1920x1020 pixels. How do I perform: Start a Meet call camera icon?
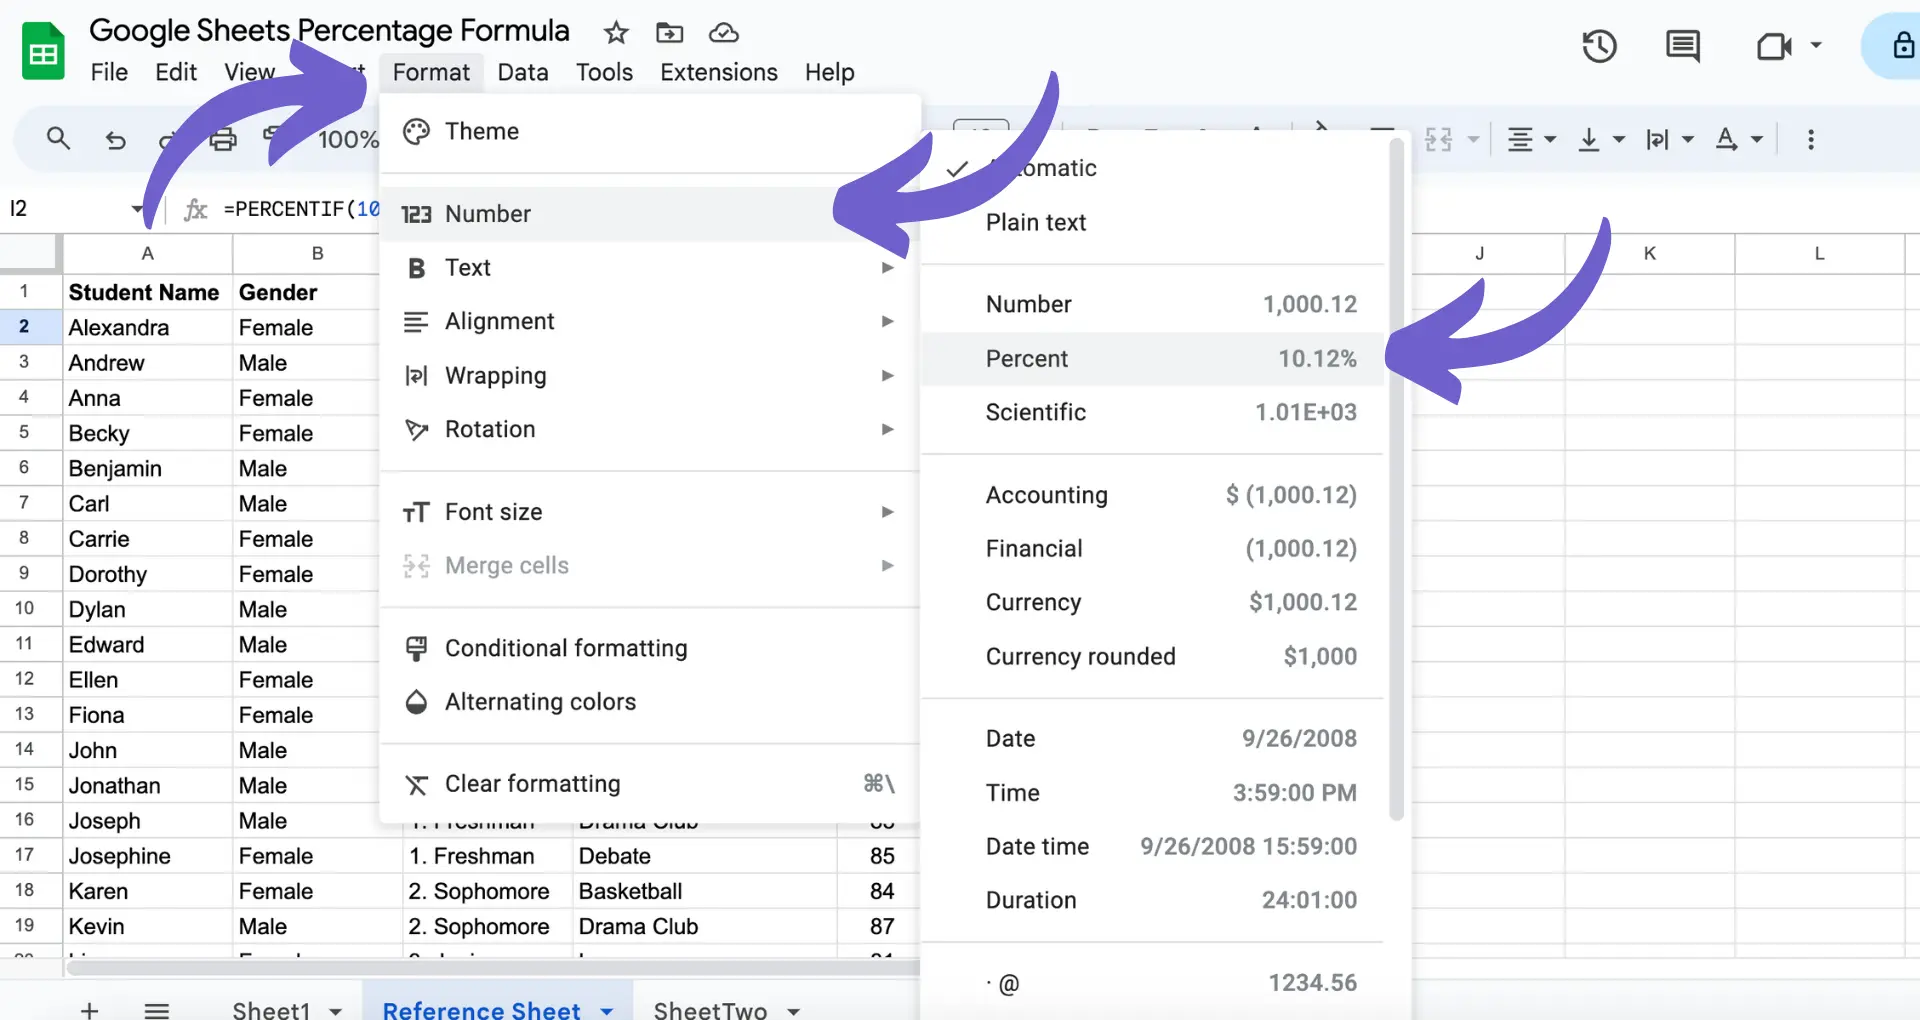(1774, 46)
